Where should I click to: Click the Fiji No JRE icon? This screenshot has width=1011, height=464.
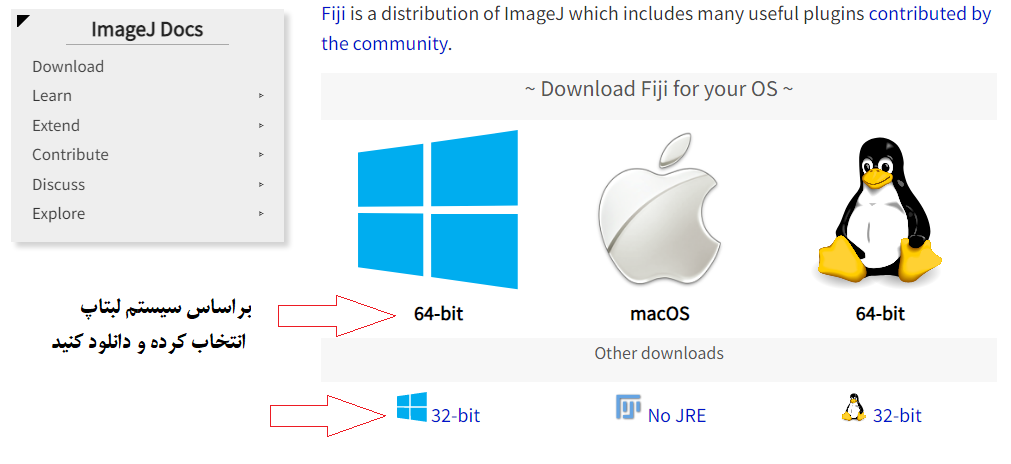coord(628,407)
